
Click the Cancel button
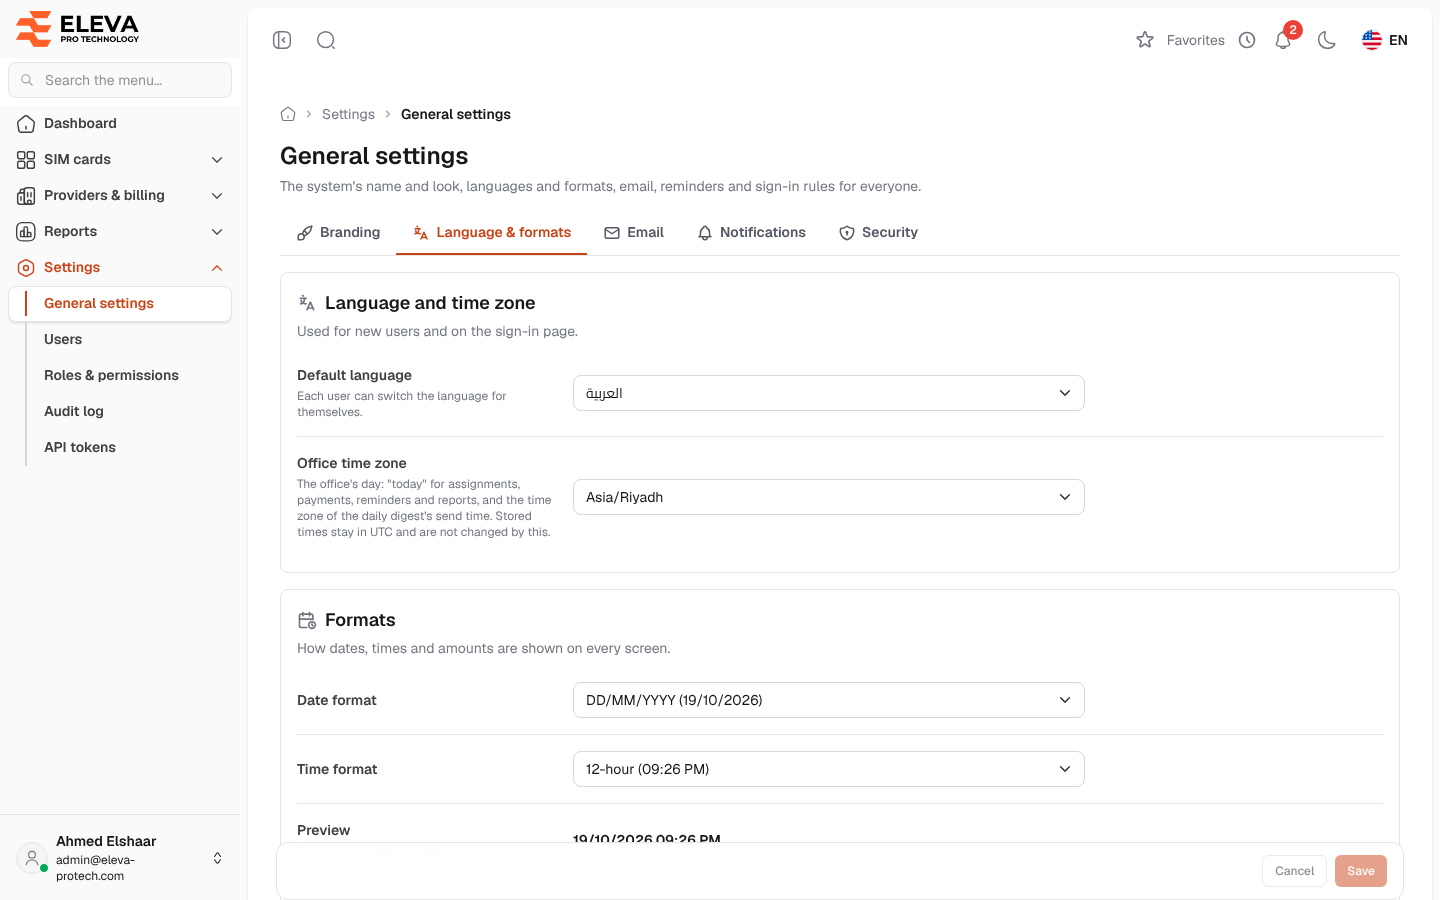tap(1294, 871)
